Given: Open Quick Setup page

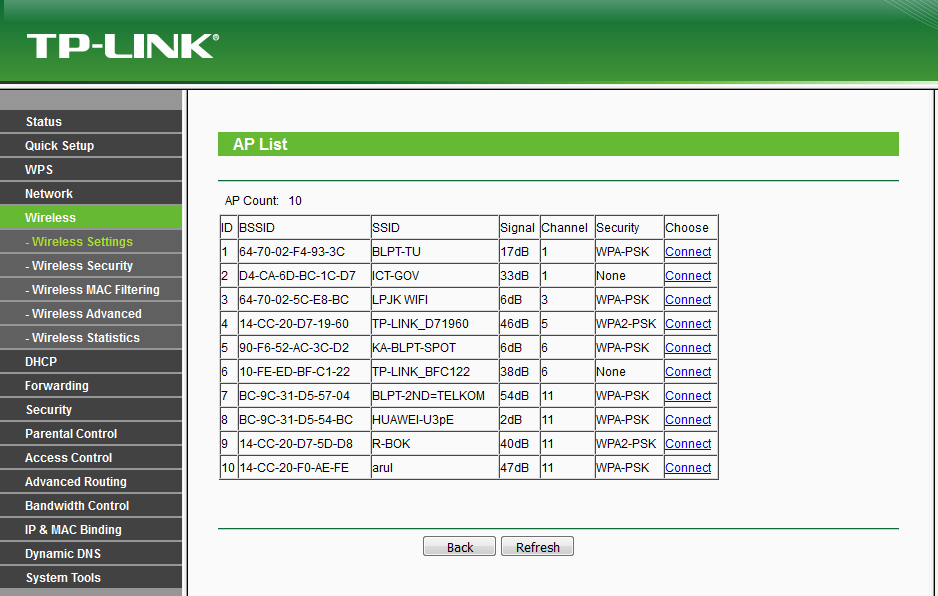Looking at the screenshot, I should [x=91, y=145].
